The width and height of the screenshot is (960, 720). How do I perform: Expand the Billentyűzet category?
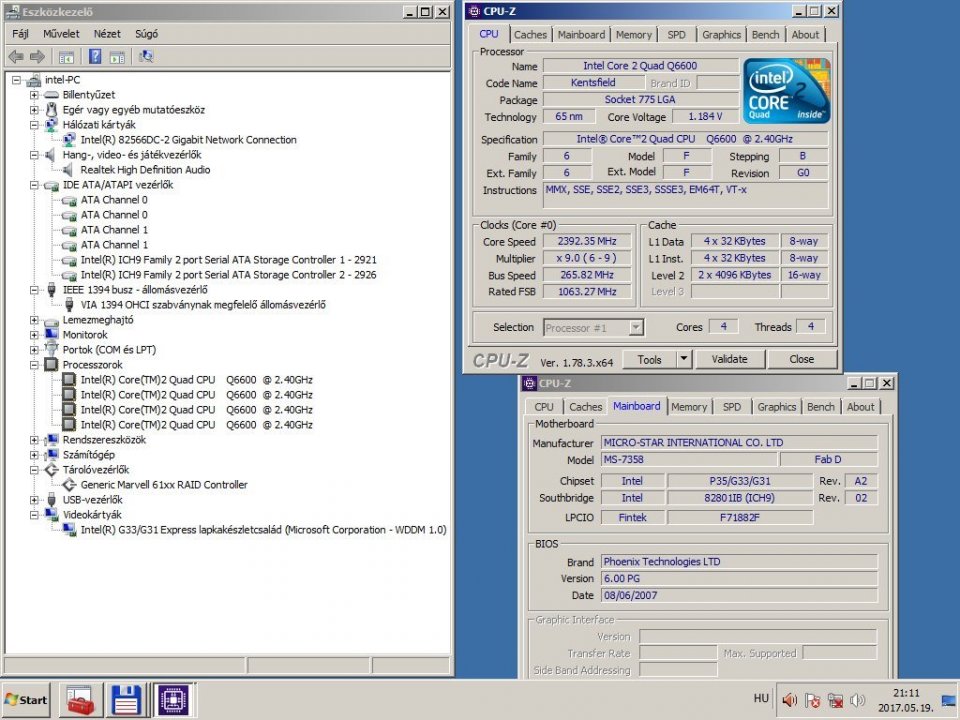pos(34,95)
